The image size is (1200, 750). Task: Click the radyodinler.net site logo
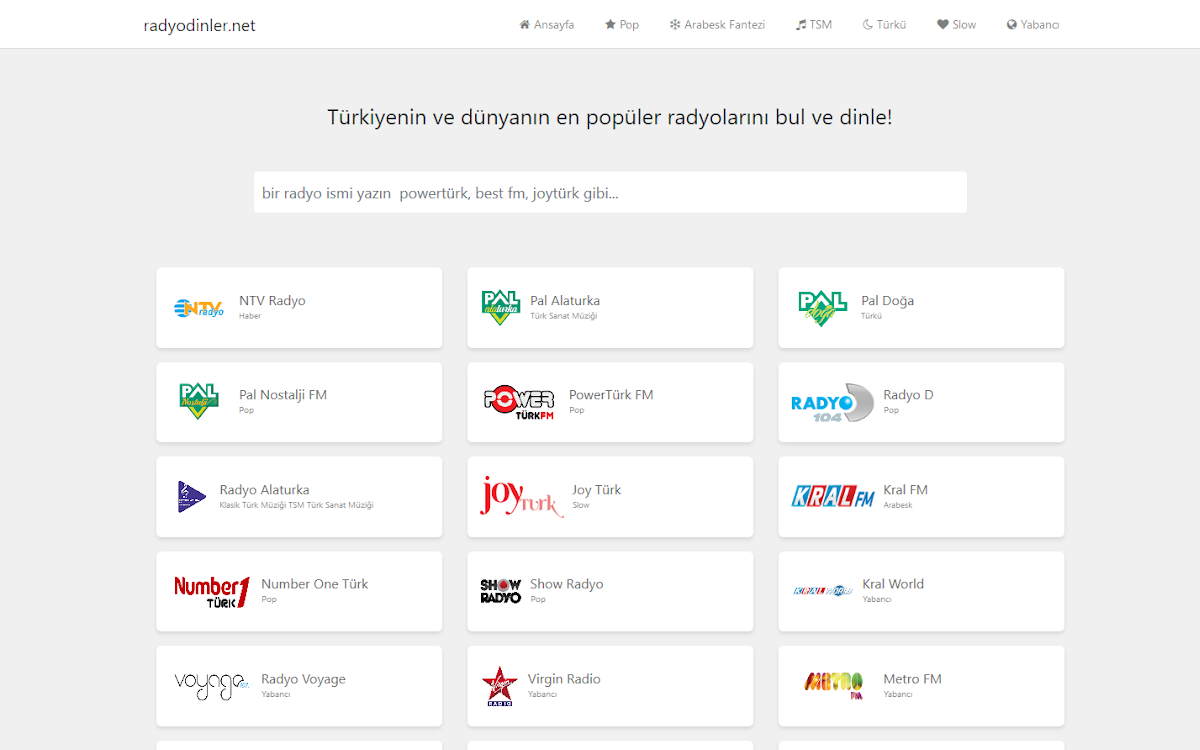pos(199,25)
